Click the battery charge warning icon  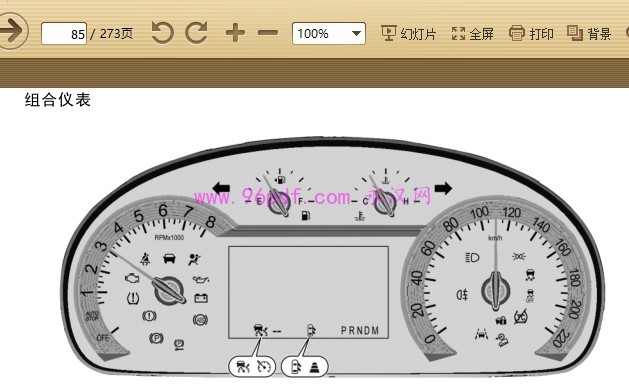click(201, 298)
